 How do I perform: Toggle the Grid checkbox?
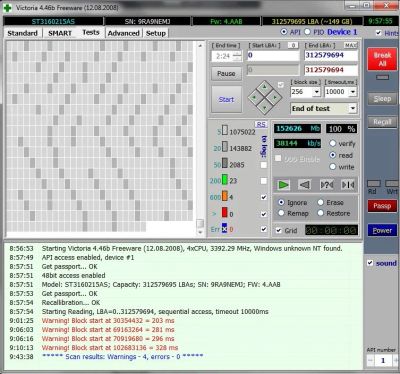pos(279,230)
